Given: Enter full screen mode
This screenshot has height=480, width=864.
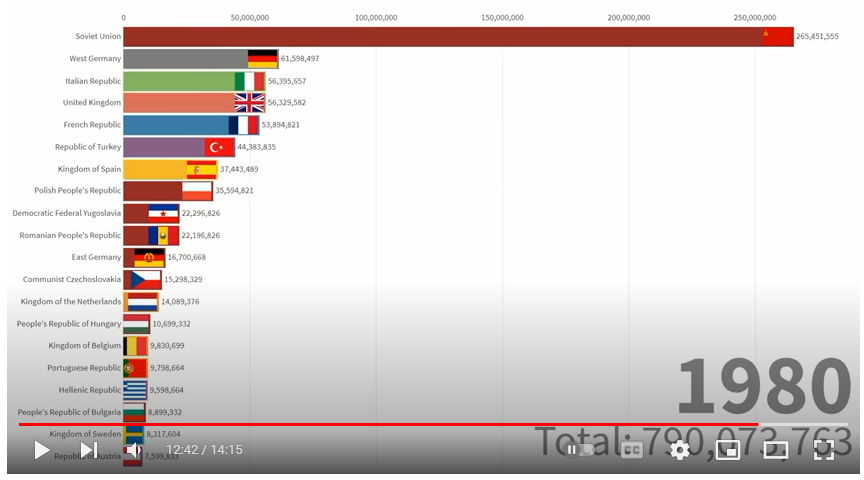Looking at the screenshot, I should (823, 450).
